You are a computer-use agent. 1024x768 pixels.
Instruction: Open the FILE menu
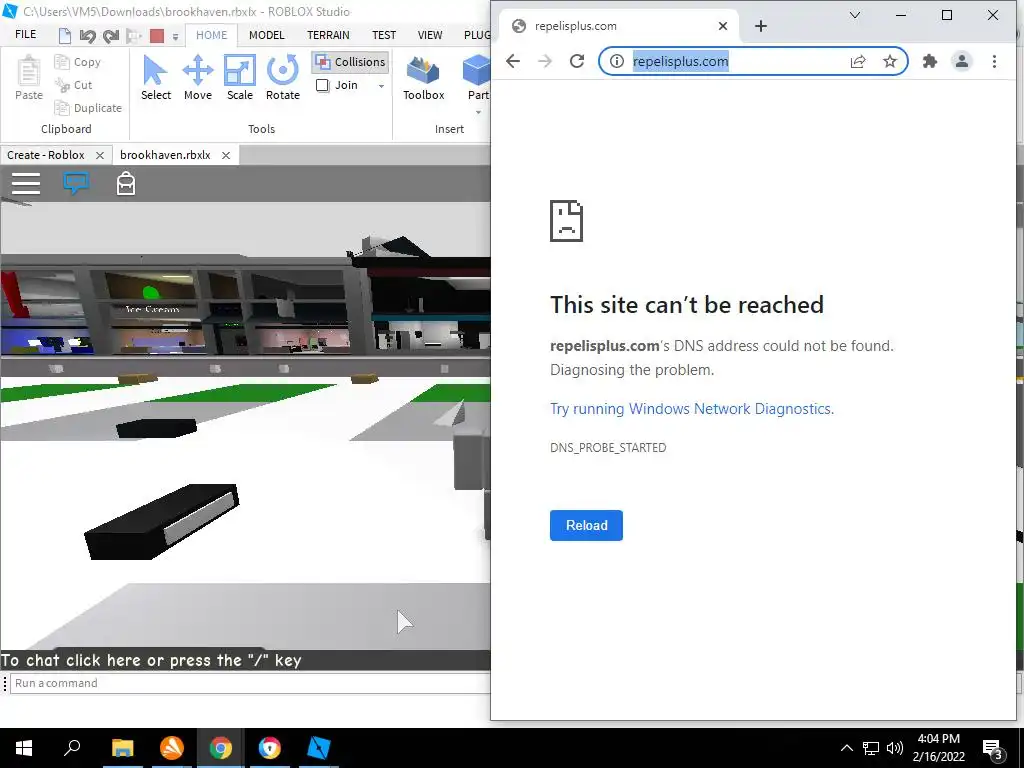point(25,35)
